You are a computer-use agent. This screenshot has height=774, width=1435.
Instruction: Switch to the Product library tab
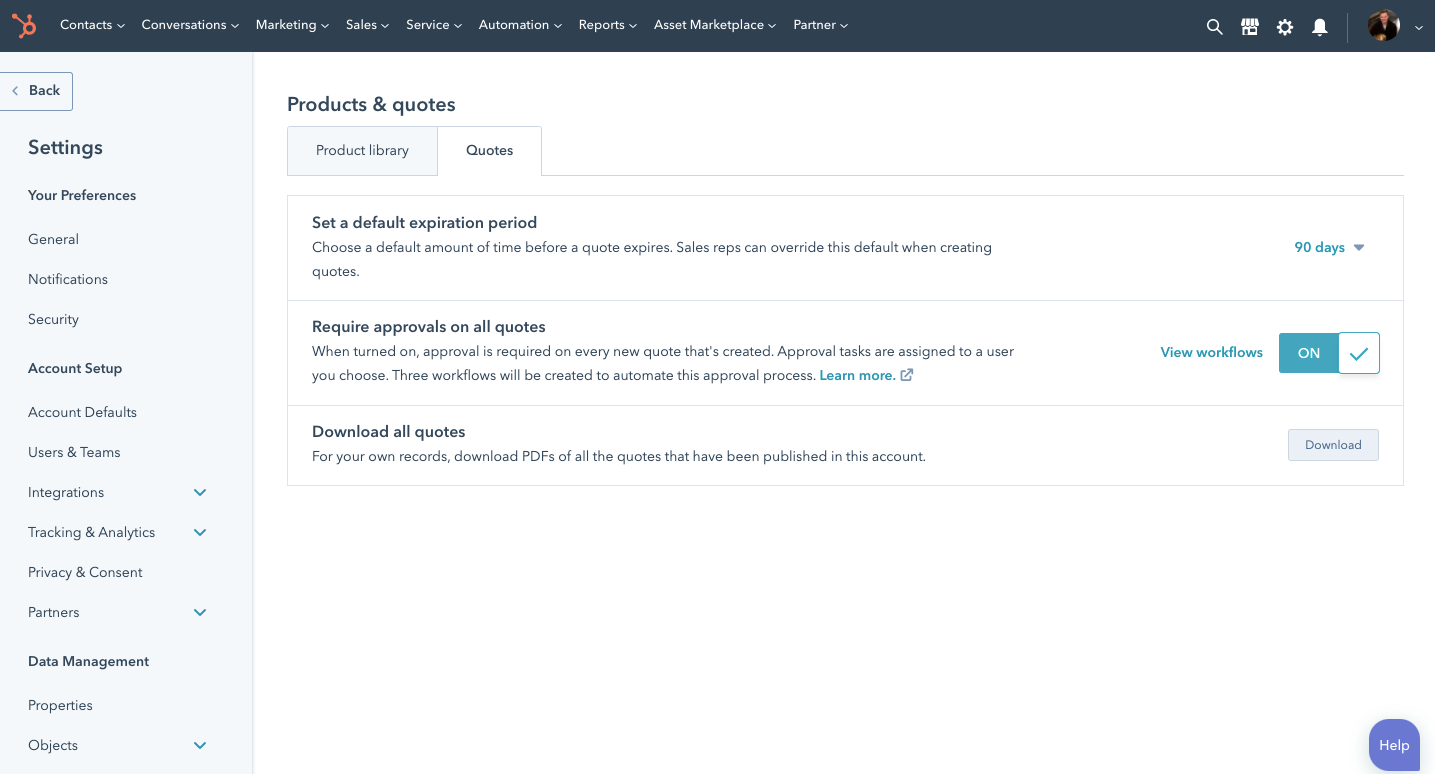[362, 151]
